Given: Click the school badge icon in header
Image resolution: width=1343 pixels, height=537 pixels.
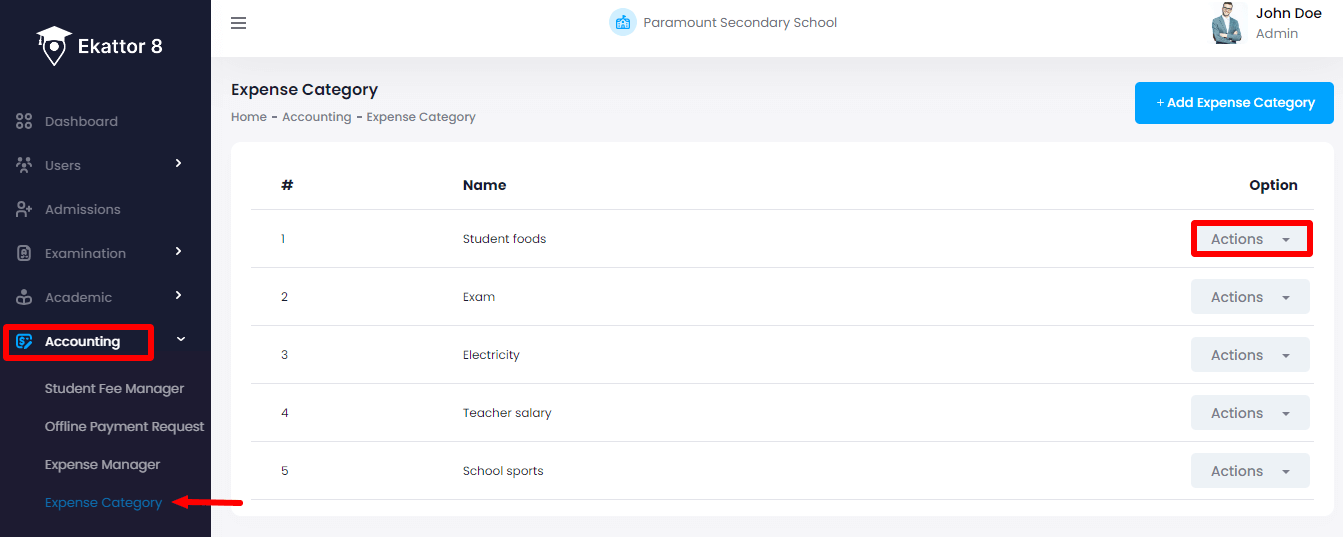Looking at the screenshot, I should coord(623,22).
